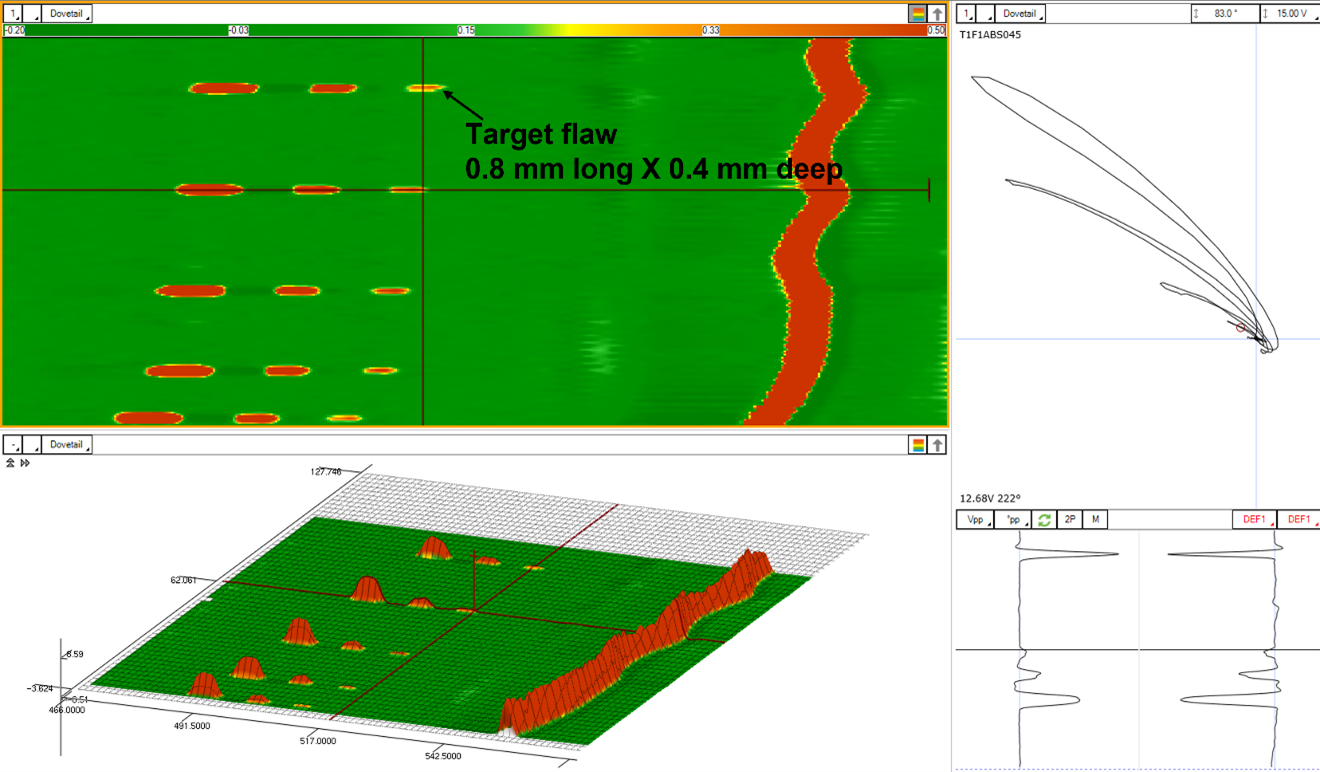The height and width of the screenshot is (772, 1320).
Task: Toggle channel 1 on the lissajous panel
Action: pos(965,13)
